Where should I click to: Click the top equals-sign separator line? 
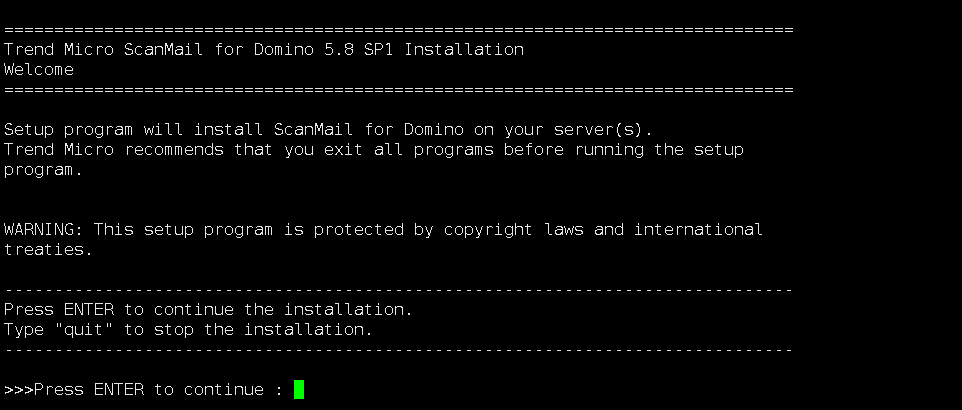click(398, 30)
